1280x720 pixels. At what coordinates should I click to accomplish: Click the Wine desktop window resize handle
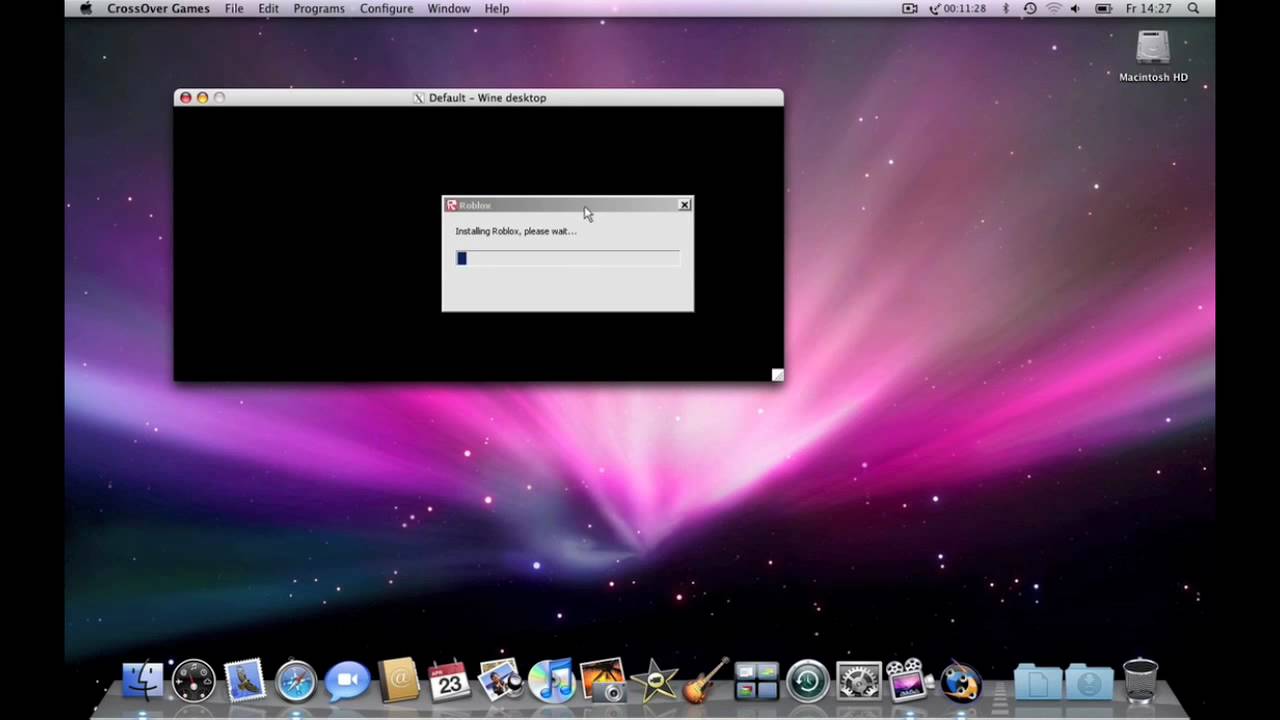pos(777,375)
